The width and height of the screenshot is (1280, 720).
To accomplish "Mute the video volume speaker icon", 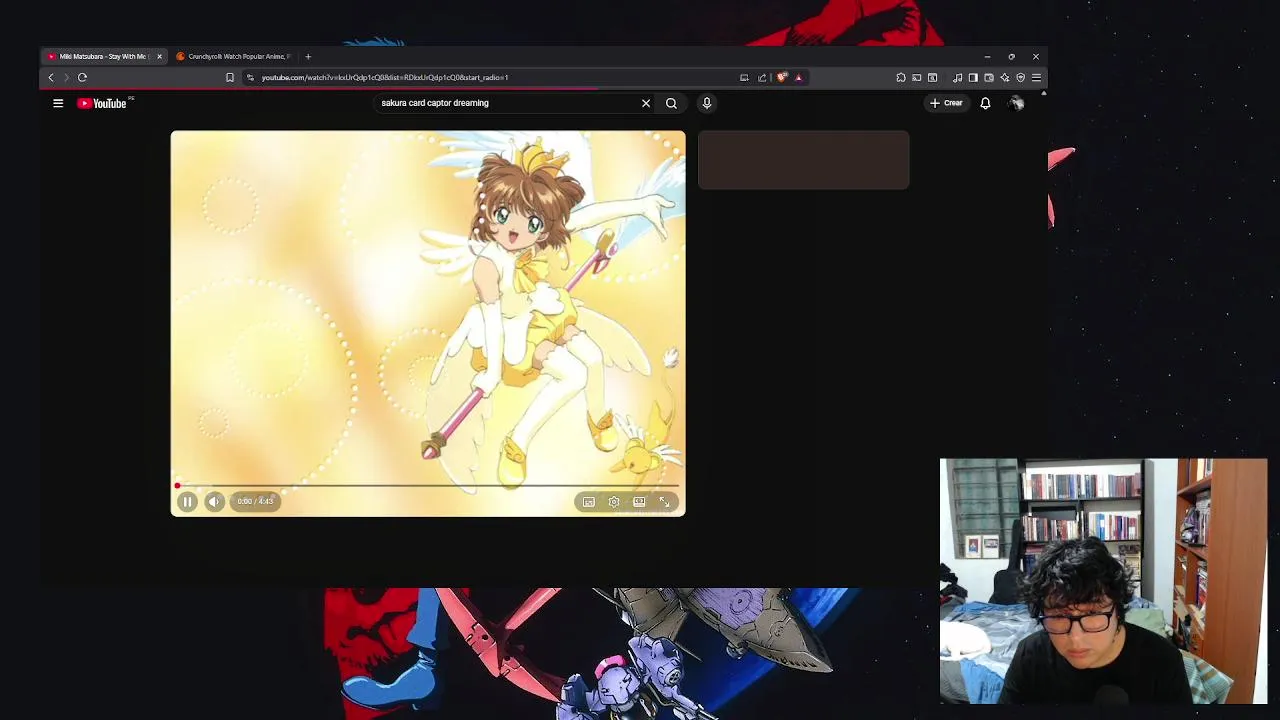I will [x=214, y=502].
